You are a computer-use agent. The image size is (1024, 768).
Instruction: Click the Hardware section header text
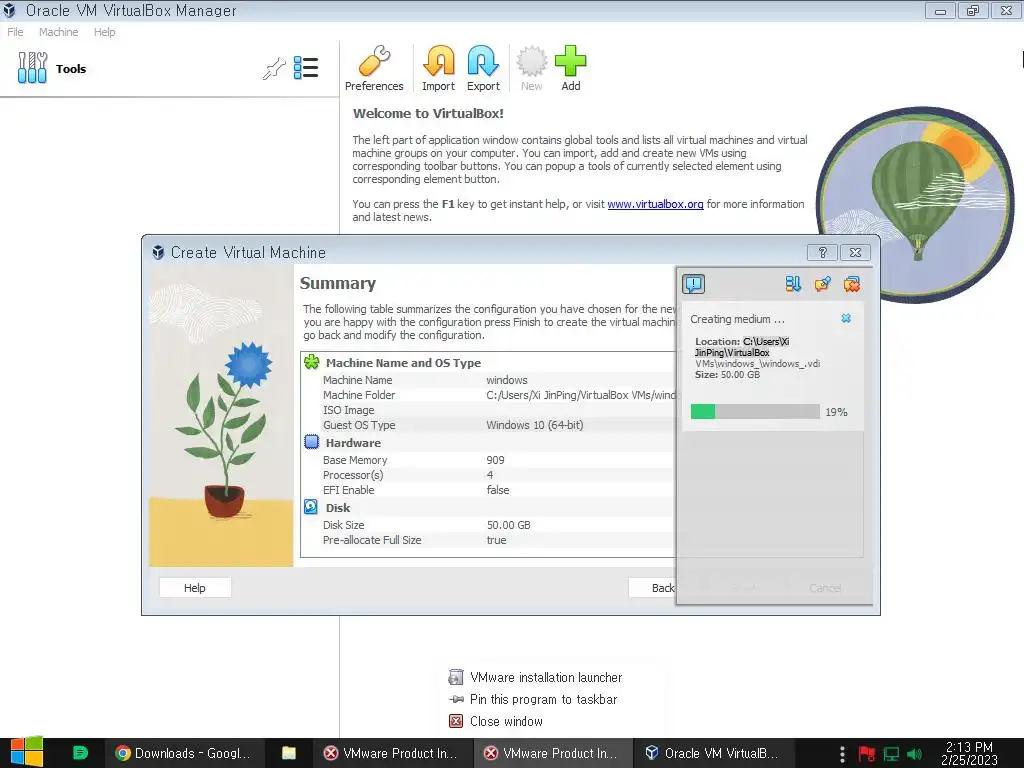point(353,442)
